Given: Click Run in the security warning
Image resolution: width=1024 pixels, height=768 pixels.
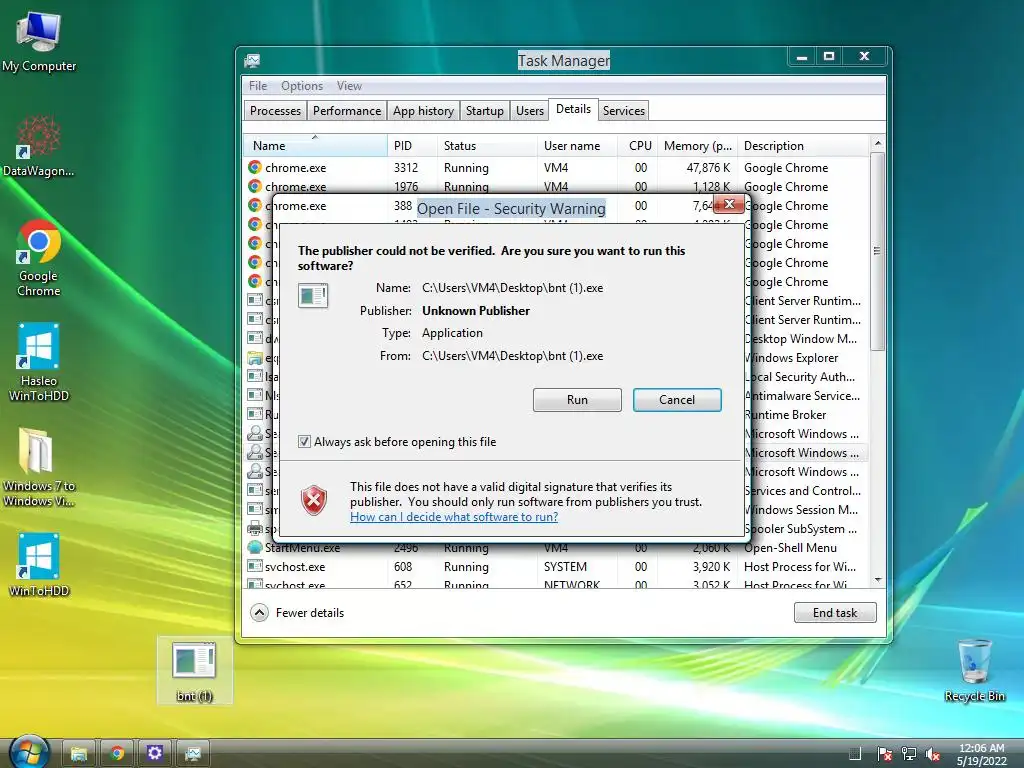Looking at the screenshot, I should [577, 400].
